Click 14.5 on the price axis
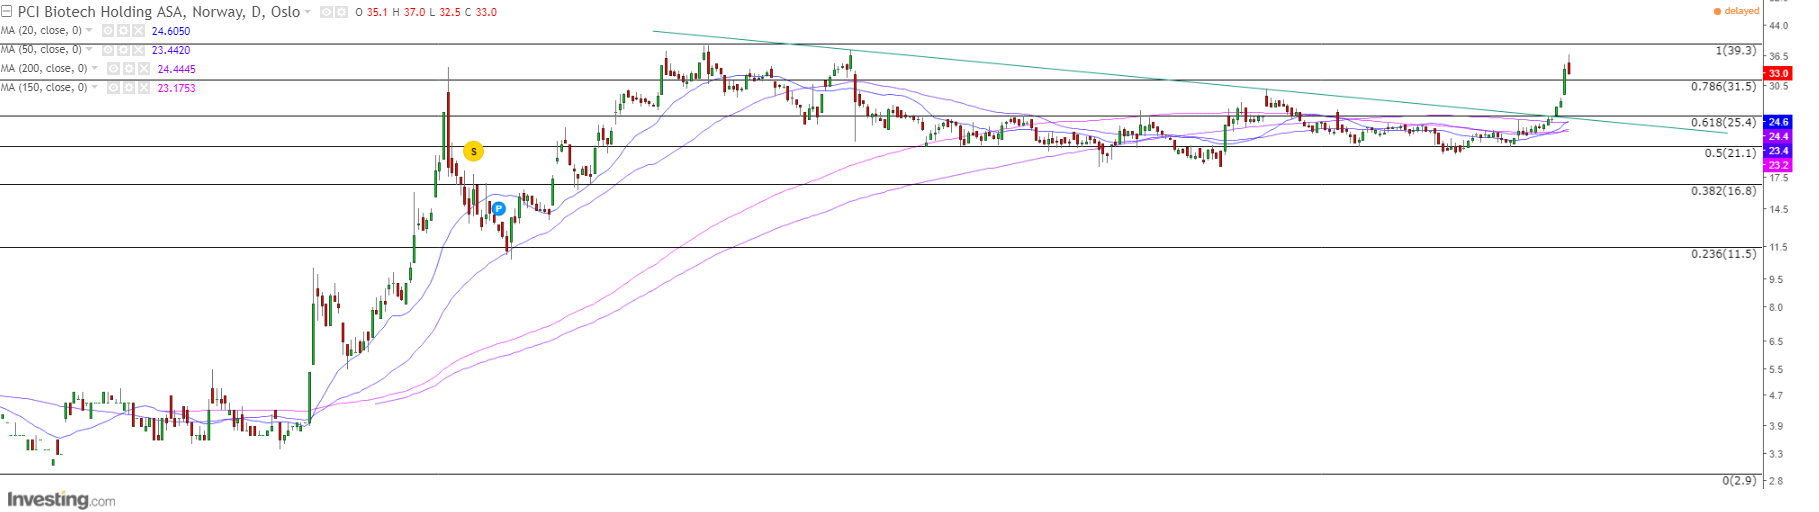 point(1779,209)
